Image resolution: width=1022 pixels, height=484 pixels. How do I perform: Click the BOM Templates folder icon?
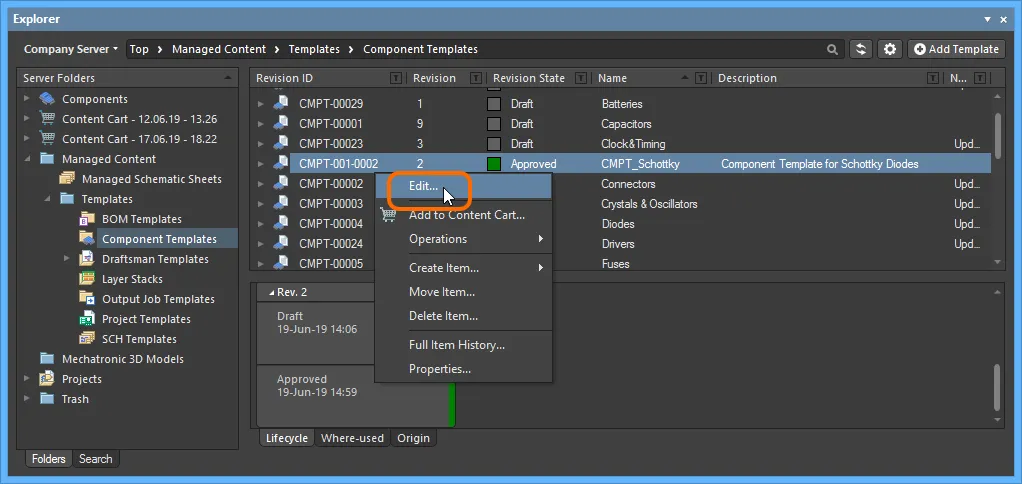[87, 219]
